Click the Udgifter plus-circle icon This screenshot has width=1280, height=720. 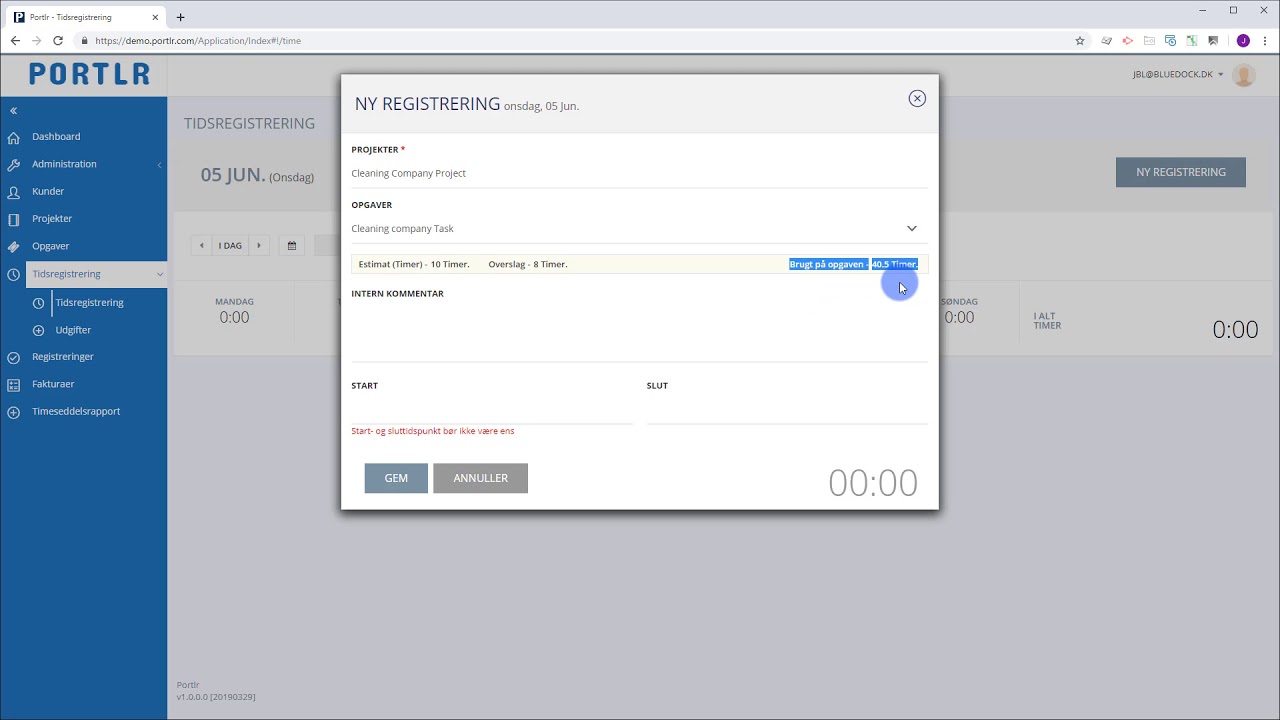[x=38, y=330]
